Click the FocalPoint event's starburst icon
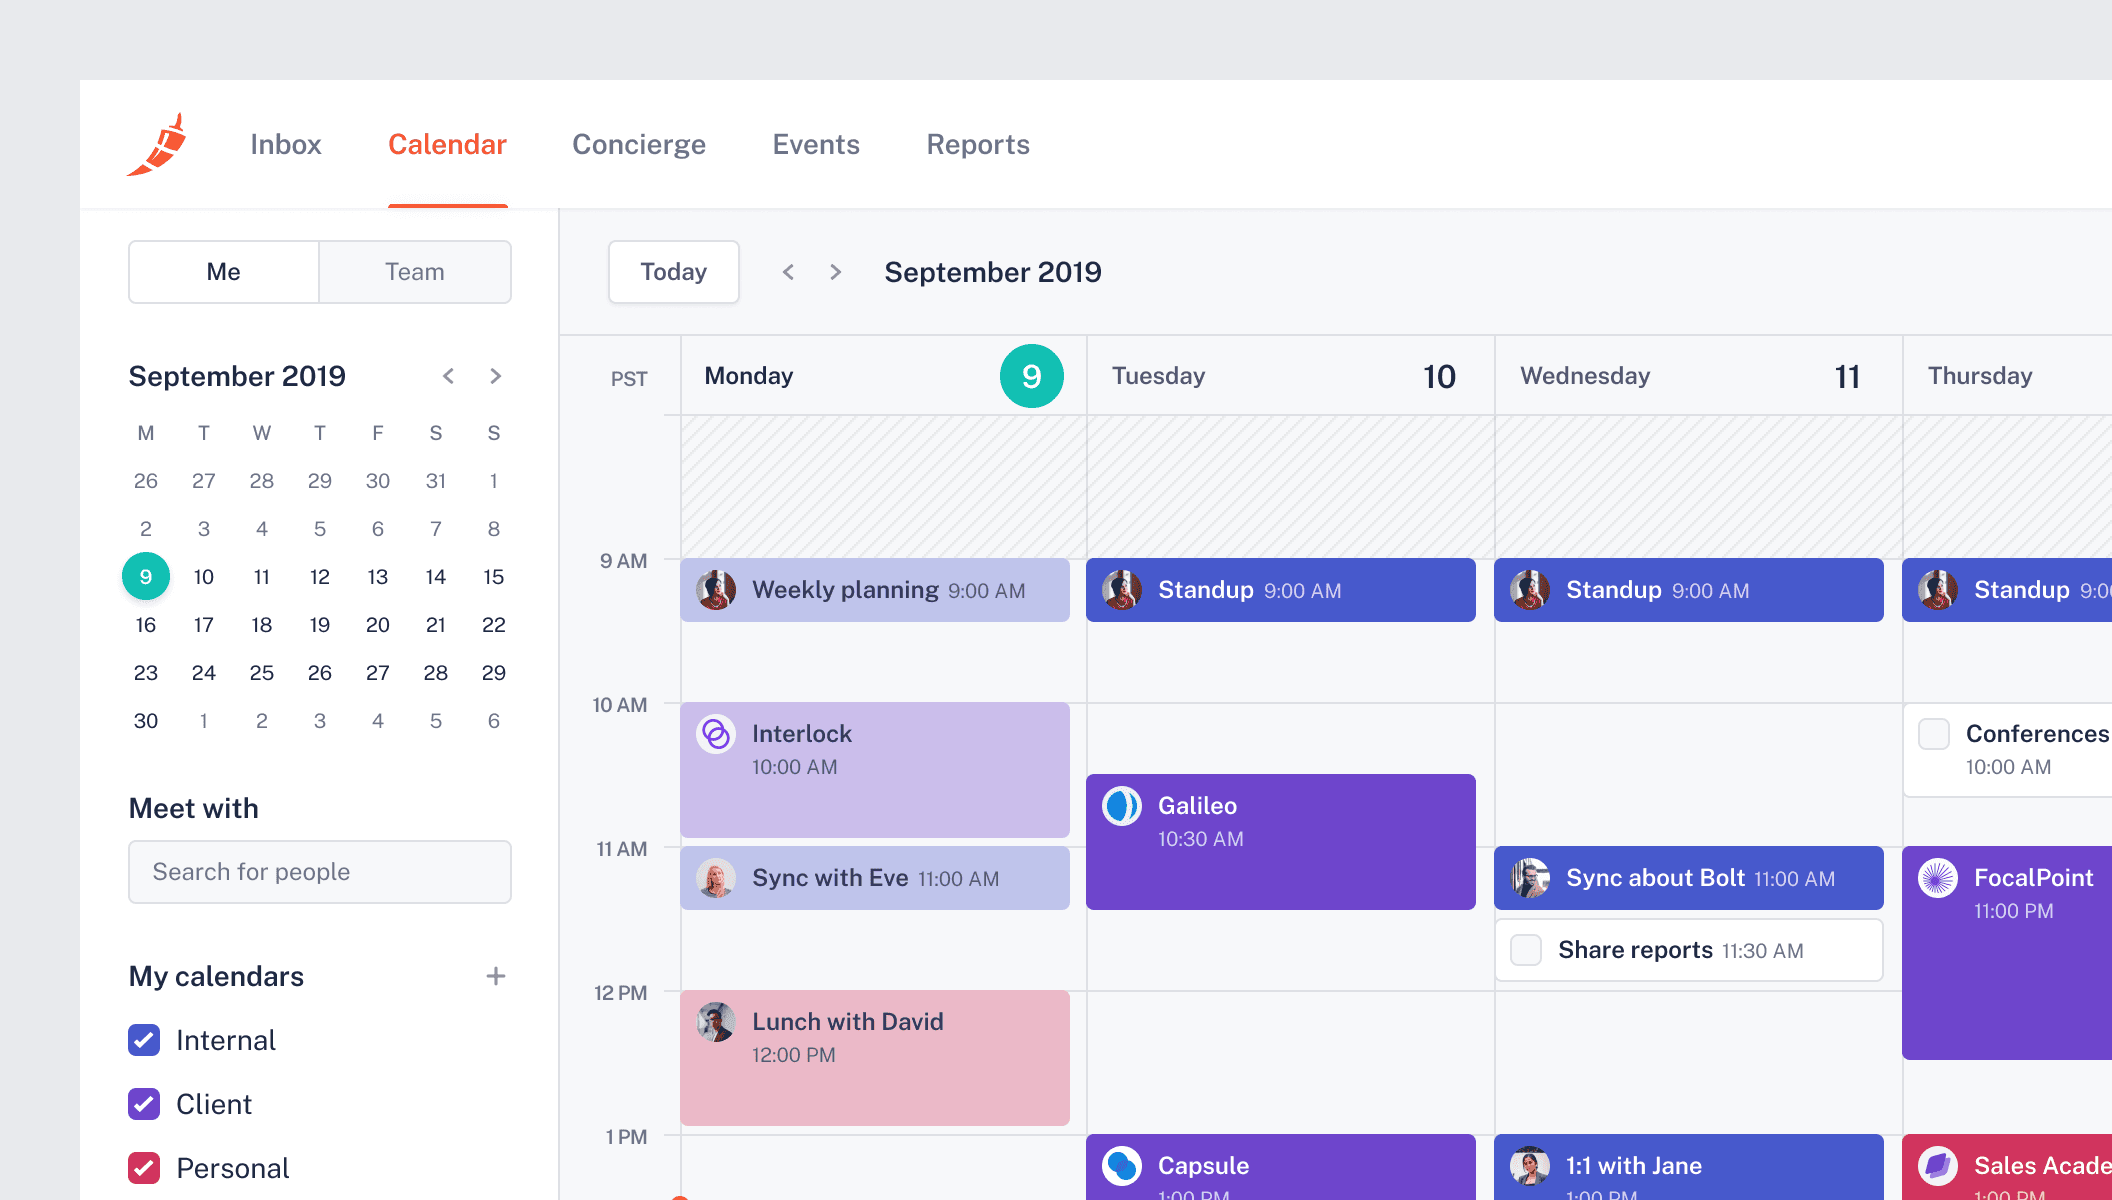Viewport: 2112px width, 1200px height. coord(1937,878)
